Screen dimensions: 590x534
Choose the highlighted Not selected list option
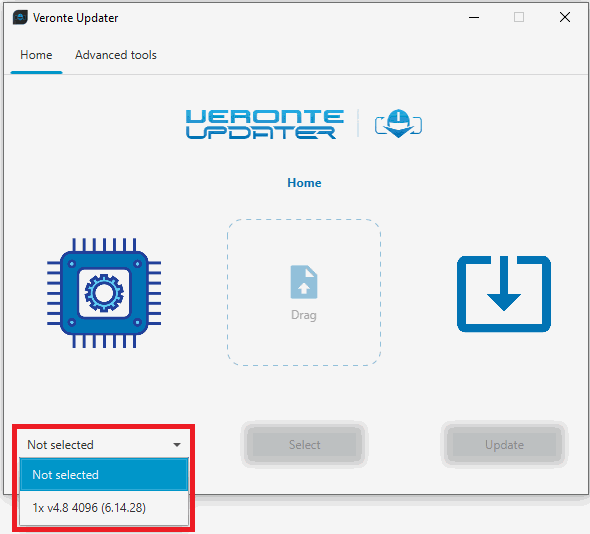pyautogui.click(x=104, y=475)
